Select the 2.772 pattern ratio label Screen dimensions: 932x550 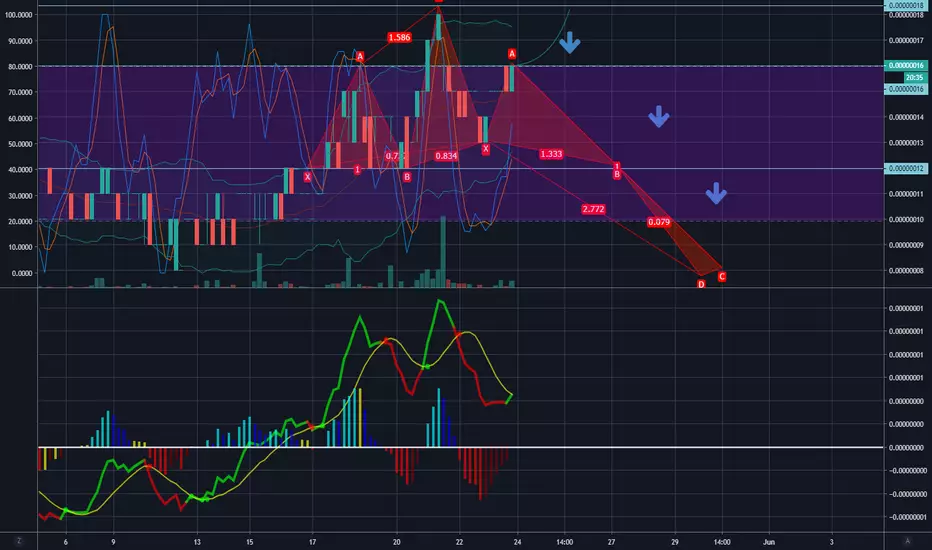click(593, 209)
